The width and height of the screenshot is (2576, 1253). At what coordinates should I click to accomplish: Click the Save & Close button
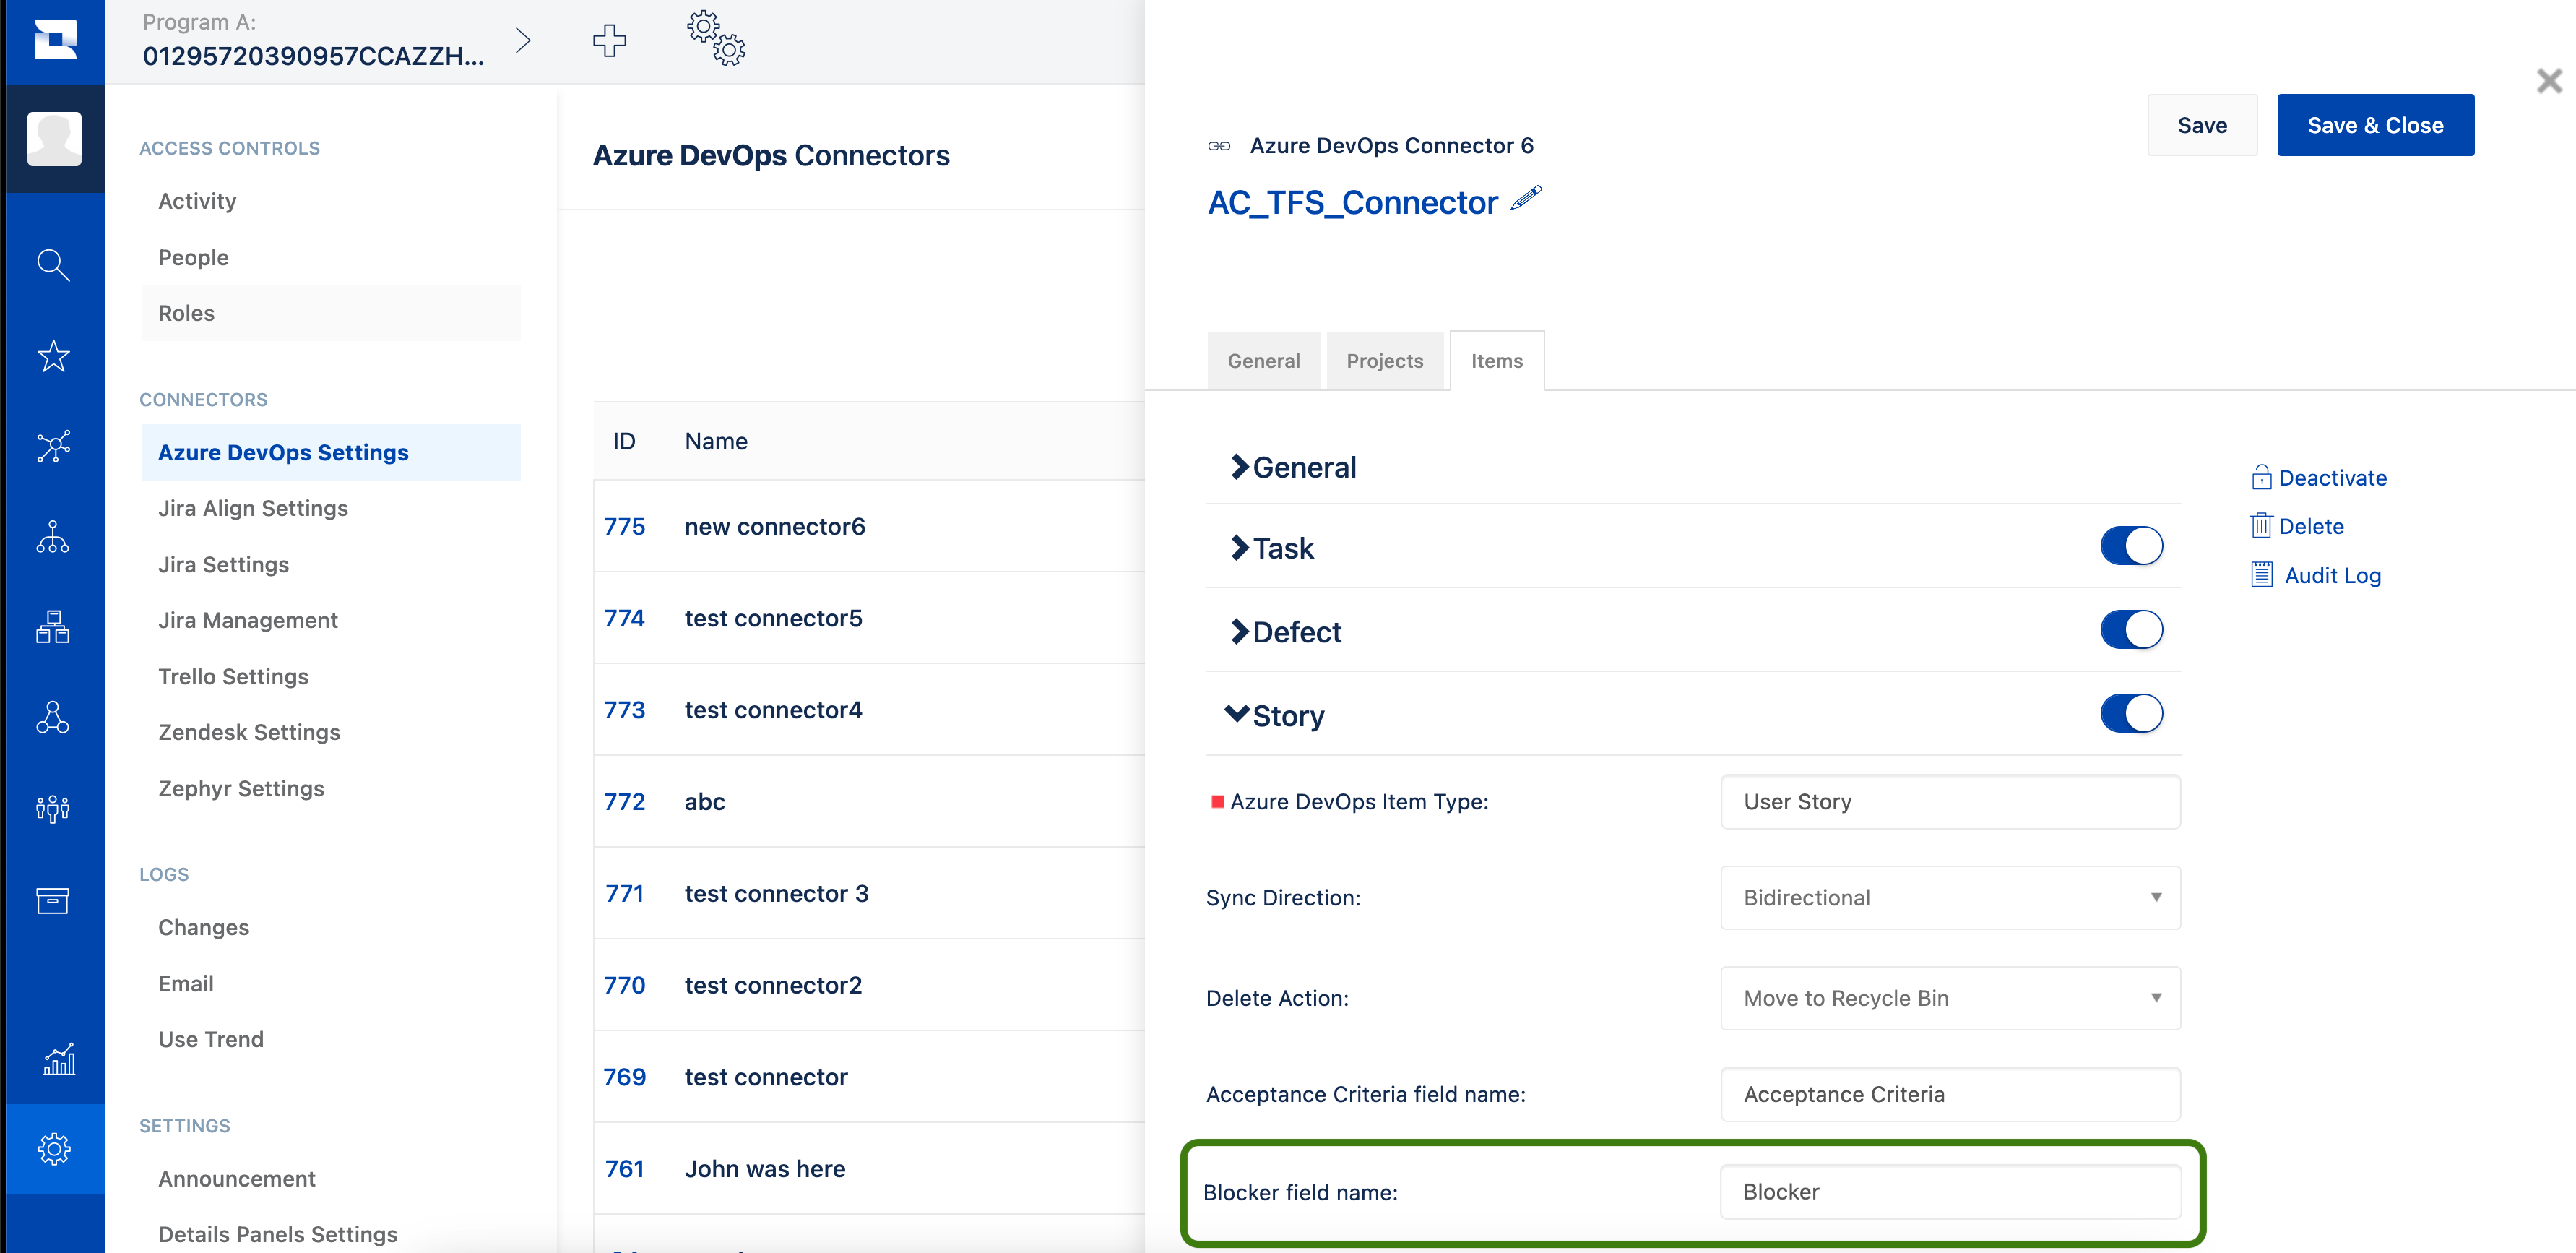[2375, 125]
